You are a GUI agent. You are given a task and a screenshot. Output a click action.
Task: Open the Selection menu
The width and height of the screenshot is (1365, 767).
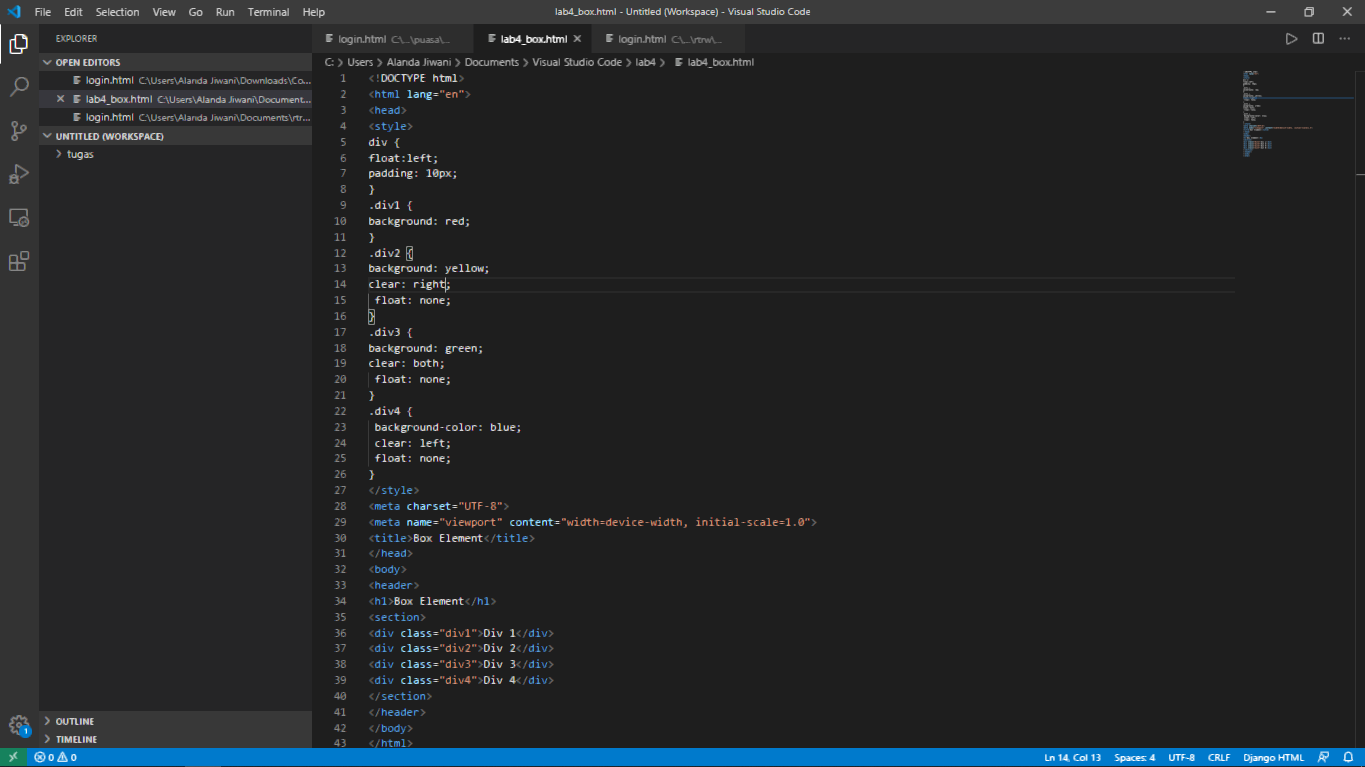(118, 12)
